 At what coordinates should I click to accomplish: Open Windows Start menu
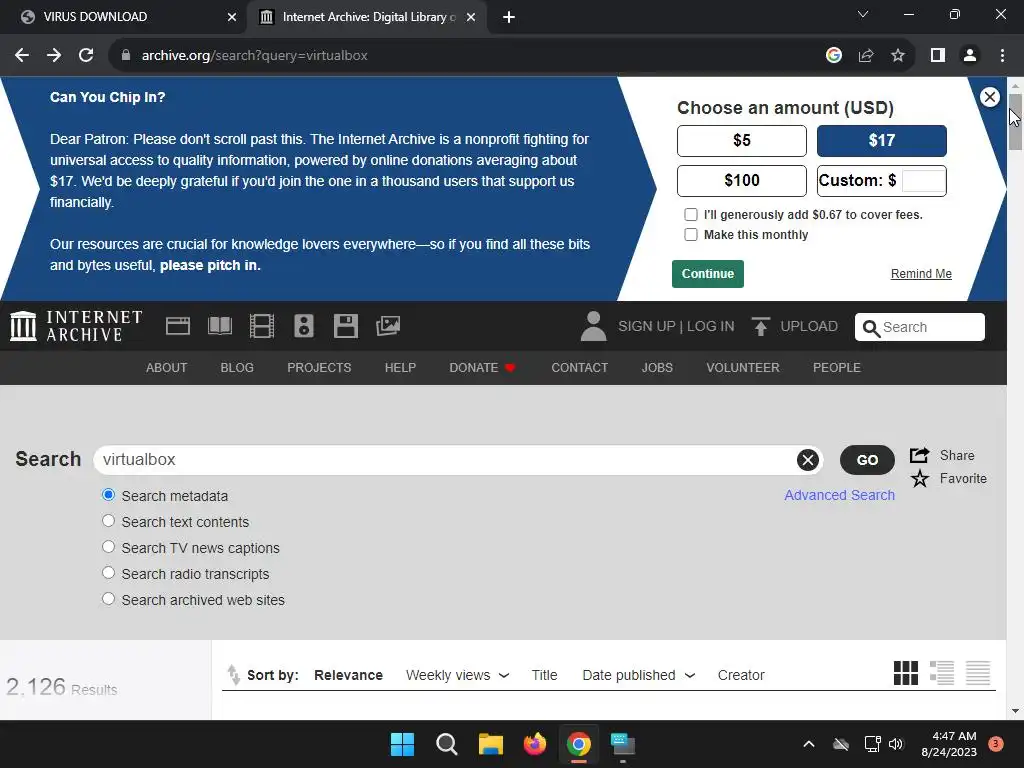point(402,744)
